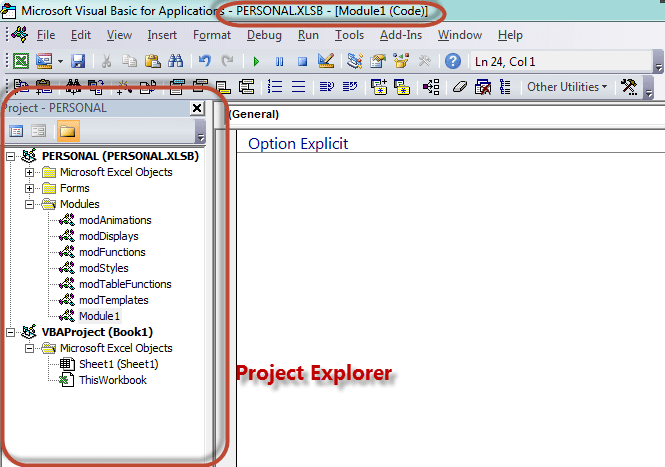This screenshot has width=665, height=467.
Task: Click the Redo arrow icon
Action: [228, 62]
